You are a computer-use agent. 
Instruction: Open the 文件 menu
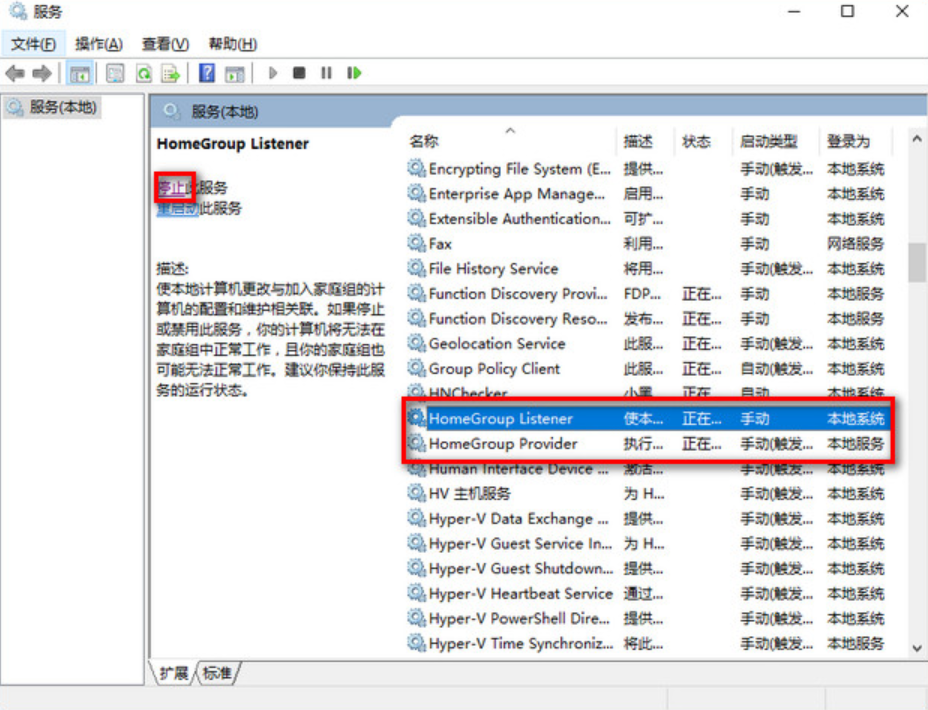33,43
